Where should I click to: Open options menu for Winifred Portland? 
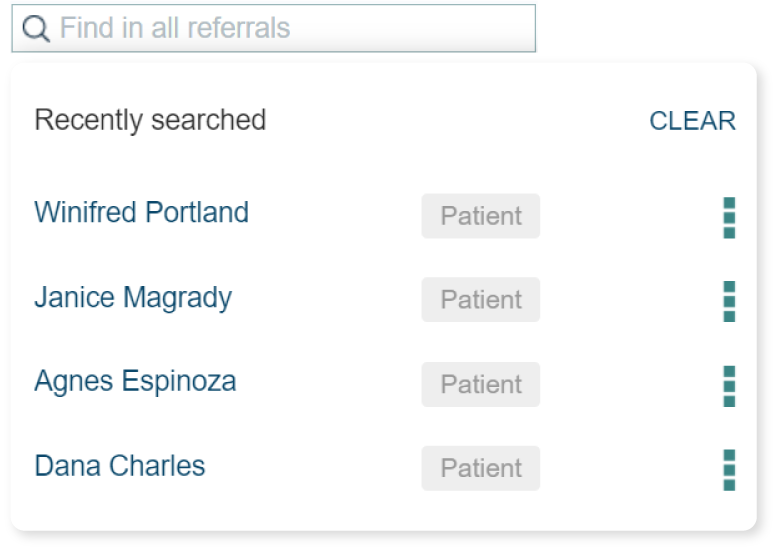[x=729, y=217]
